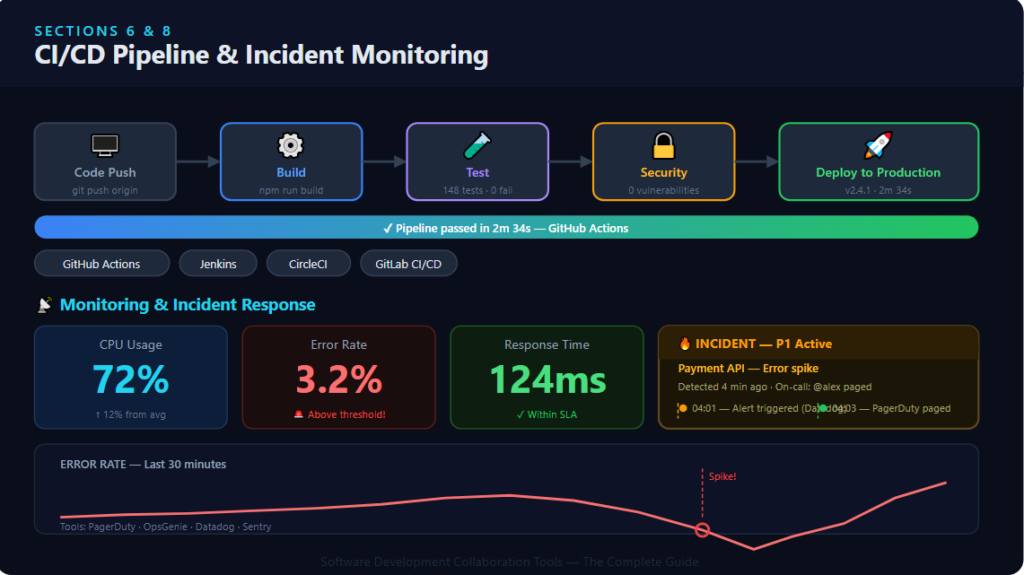Select the CircleCI pill
Viewport: 1024px width, 575px height.
[308, 264]
